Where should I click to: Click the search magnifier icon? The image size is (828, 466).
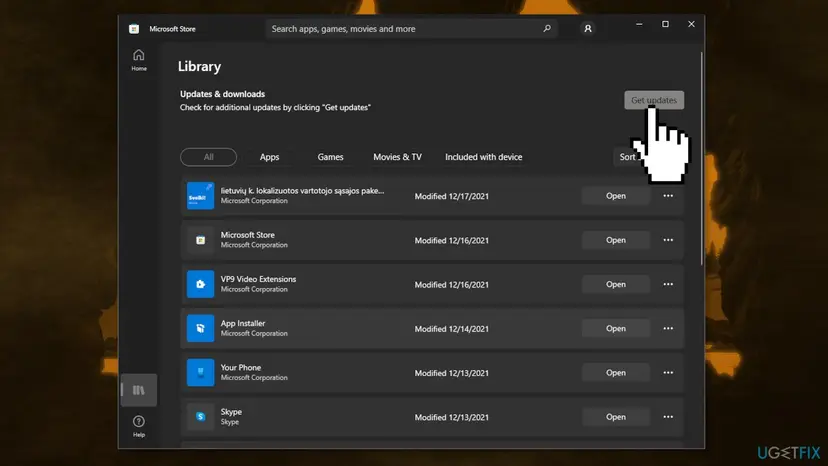coord(547,29)
